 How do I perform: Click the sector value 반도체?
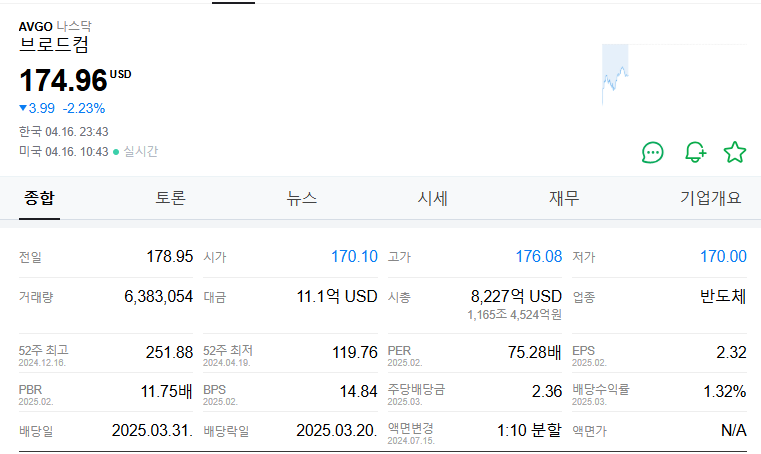pyautogui.click(x=723, y=296)
